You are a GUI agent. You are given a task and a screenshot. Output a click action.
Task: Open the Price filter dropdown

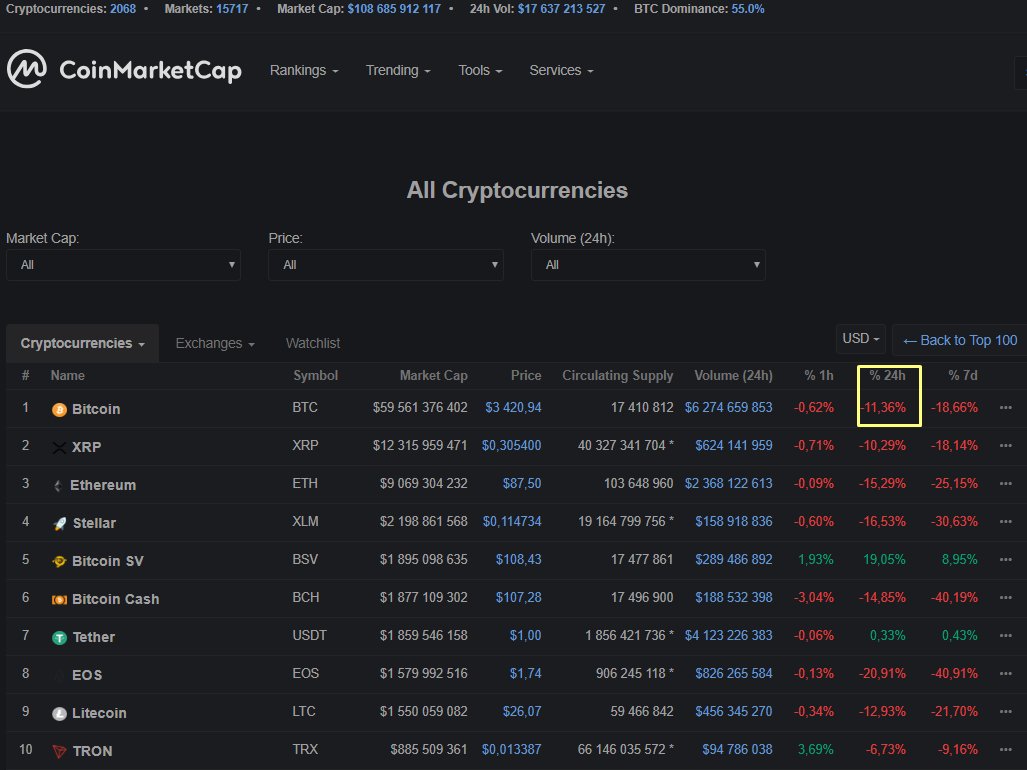pos(385,265)
